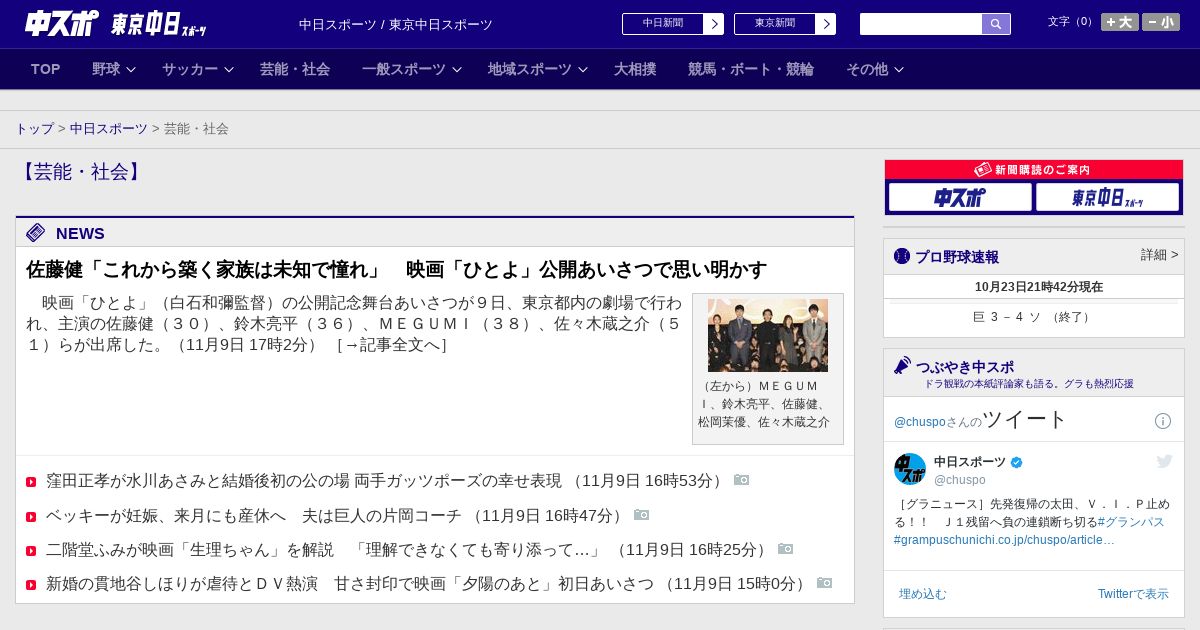Open the 競馬・ボート・競輪 menu item
The image size is (1200, 630).
click(x=751, y=69)
